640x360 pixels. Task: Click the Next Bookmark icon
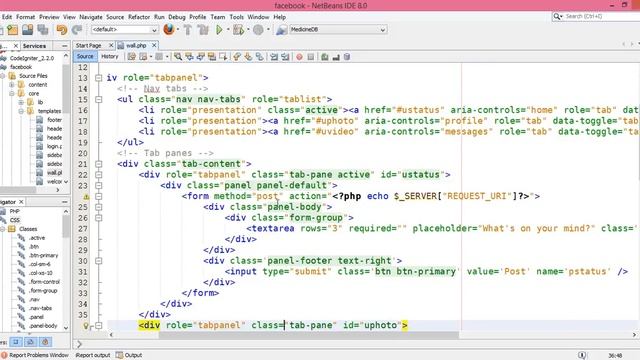[x=248, y=57]
